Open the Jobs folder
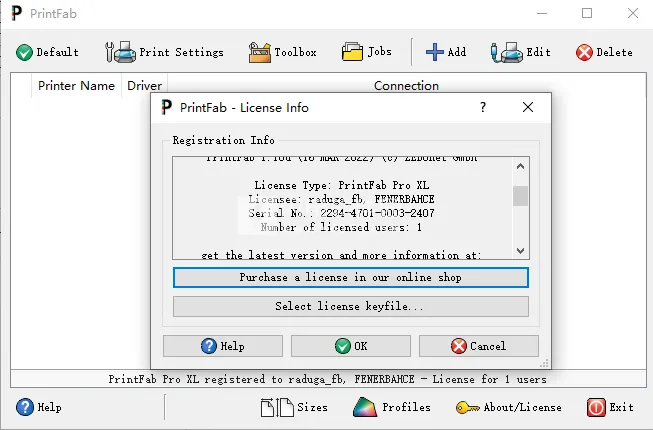653x430 pixels. coord(366,52)
